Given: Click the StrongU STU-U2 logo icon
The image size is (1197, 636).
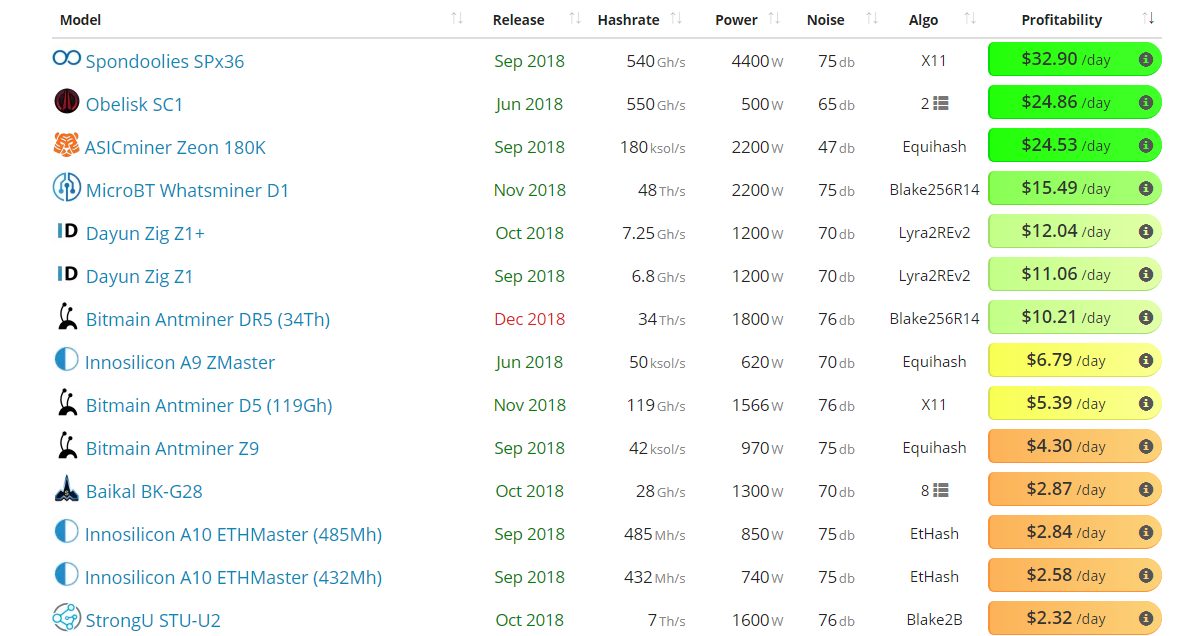Looking at the screenshot, I should (x=66, y=617).
